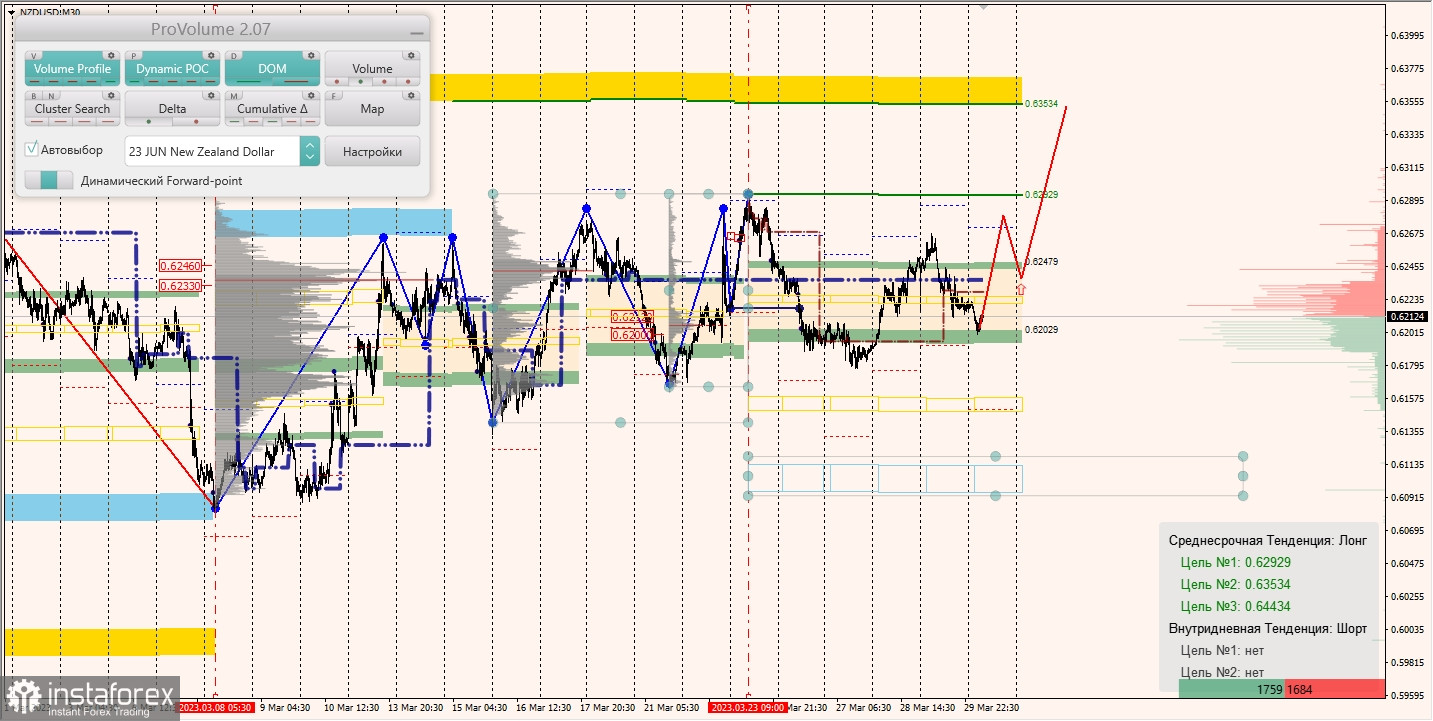Activate the Cumulative Δ button

tap(272, 109)
